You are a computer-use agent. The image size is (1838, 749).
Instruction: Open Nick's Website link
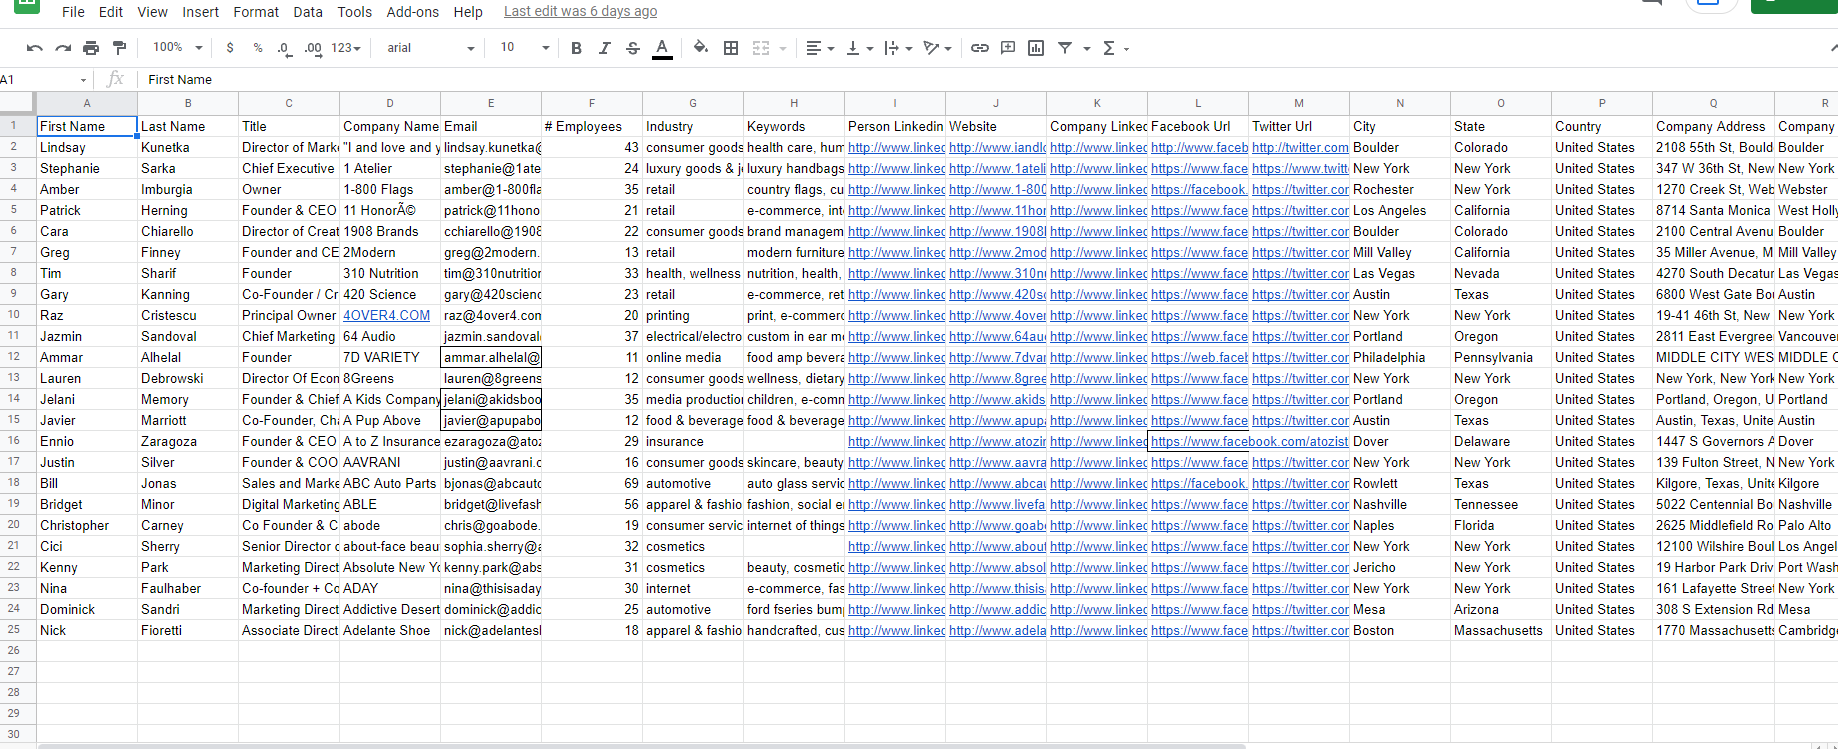[x=997, y=631]
